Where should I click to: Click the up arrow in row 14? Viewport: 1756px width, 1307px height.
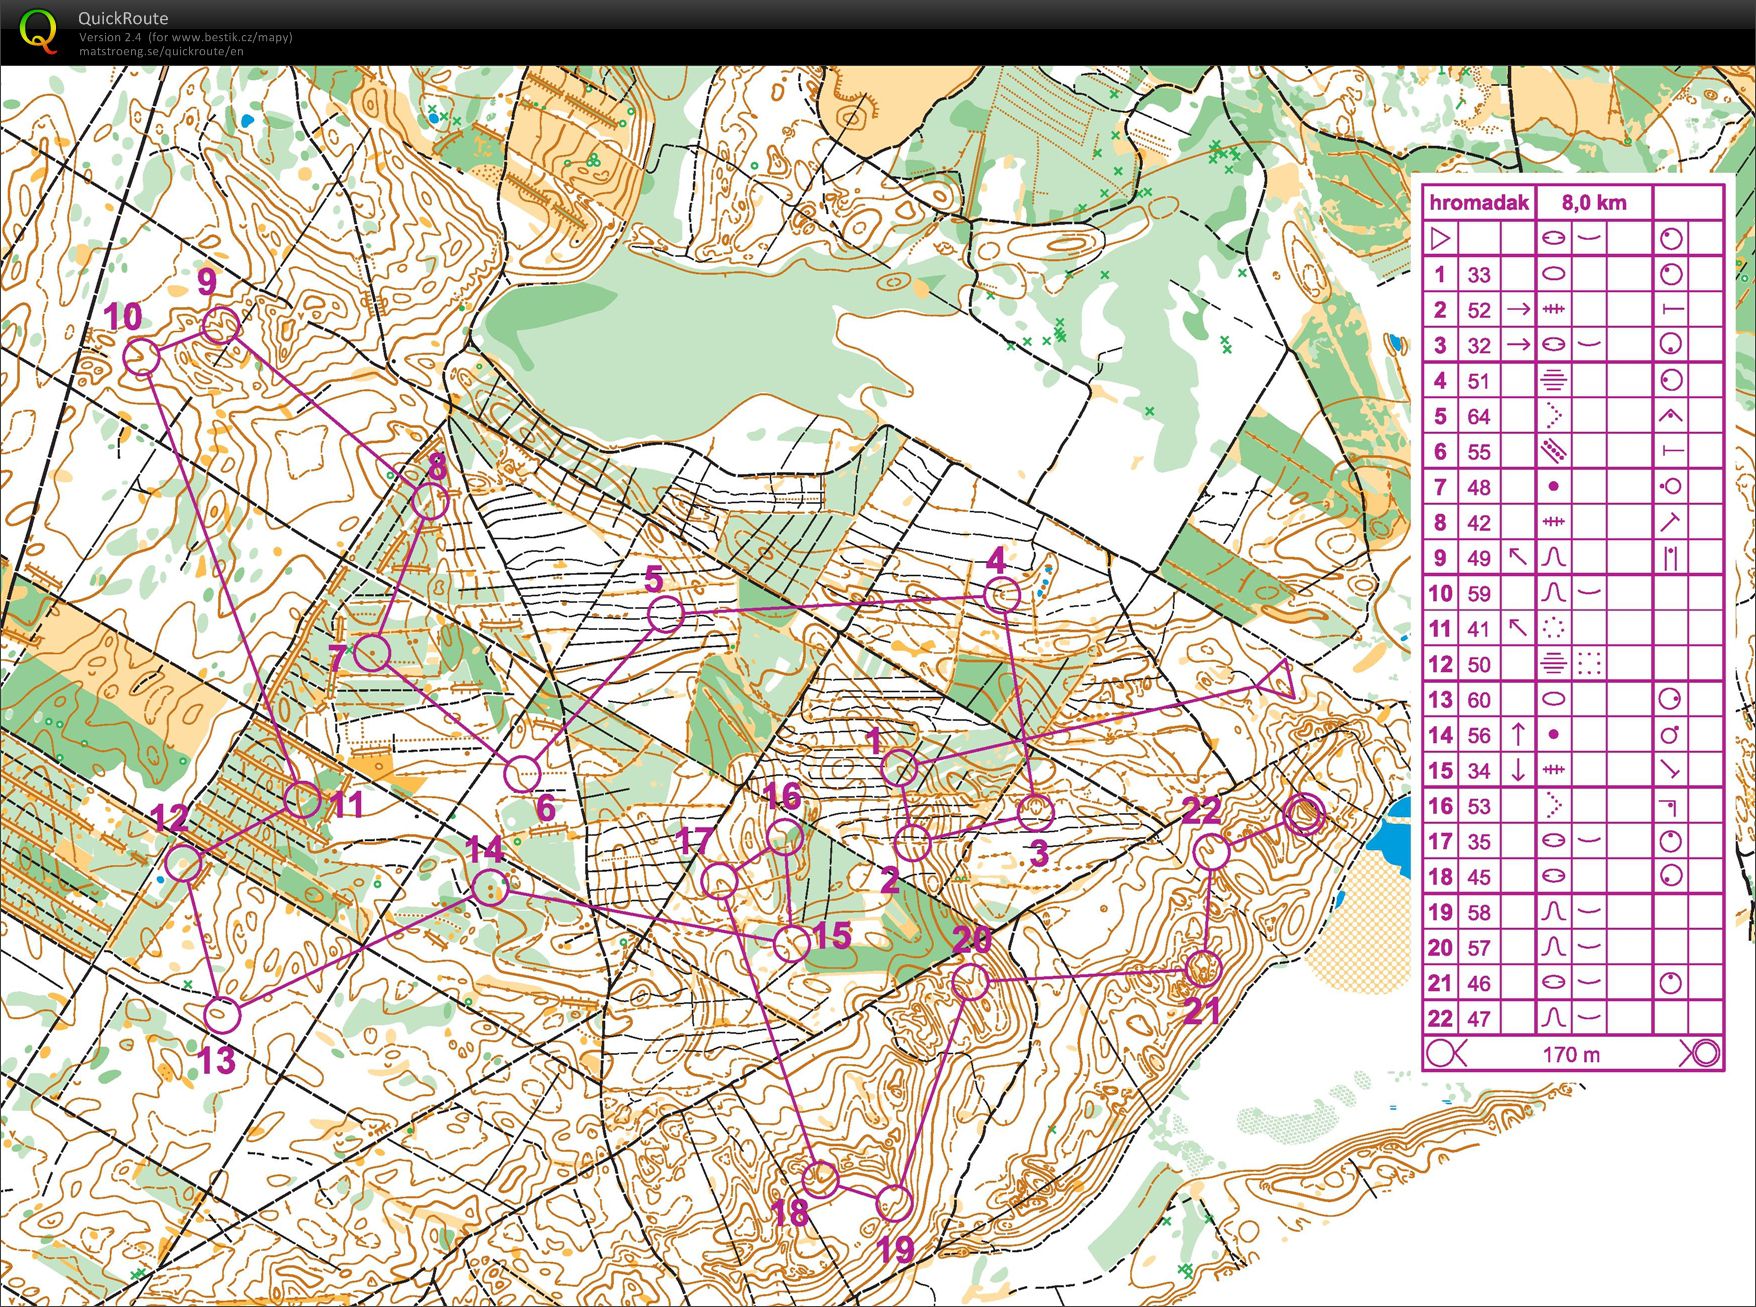click(1517, 734)
